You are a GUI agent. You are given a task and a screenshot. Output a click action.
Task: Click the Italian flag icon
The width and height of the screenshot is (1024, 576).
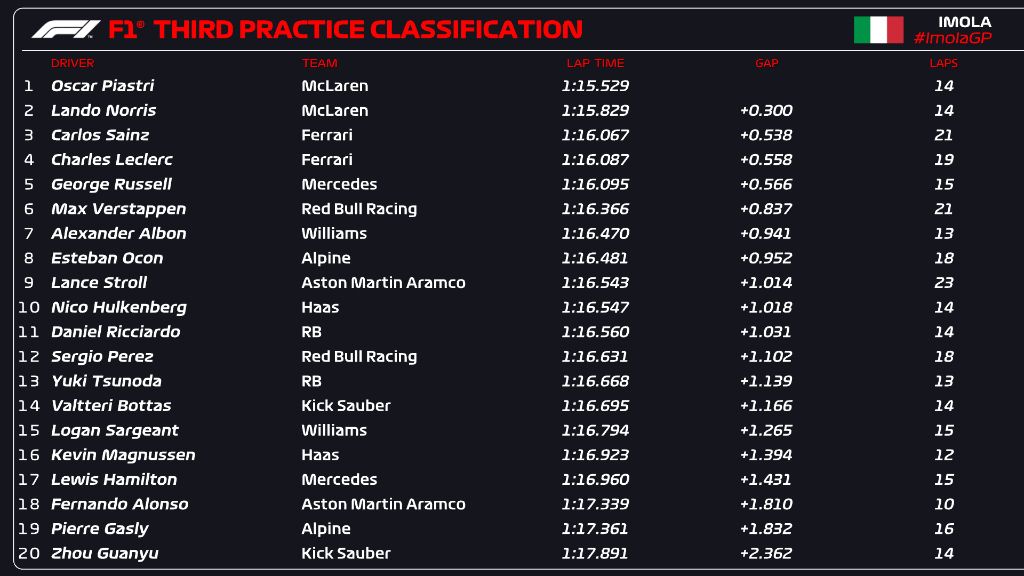pos(878,30)
